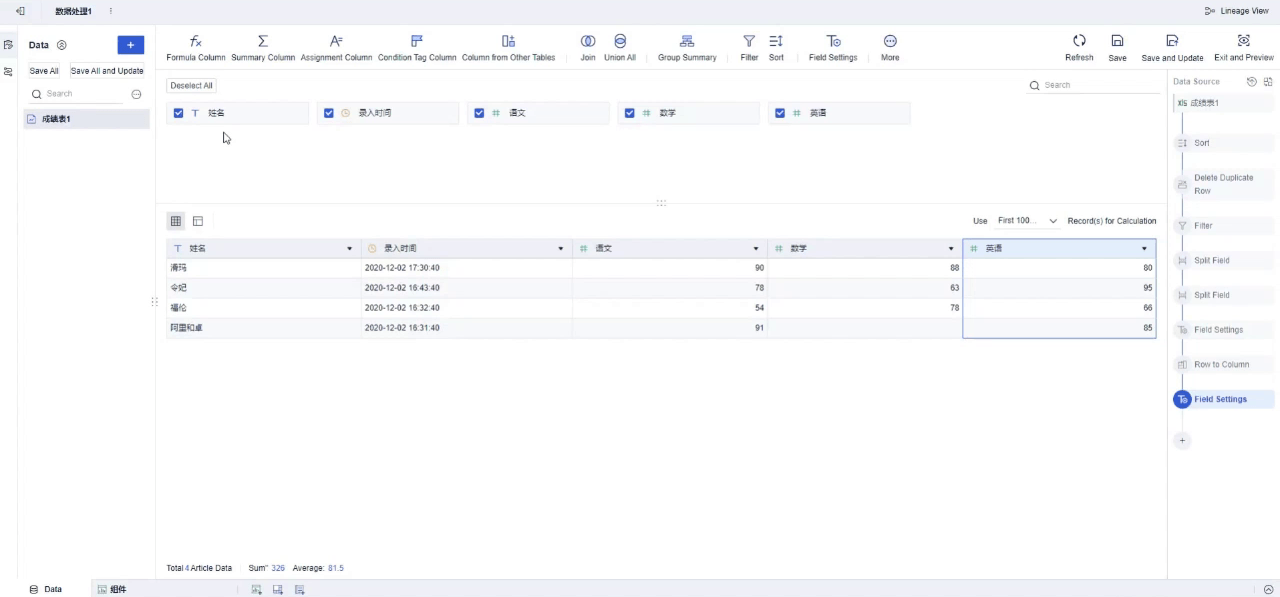The width and height of the screenshot is (1280, 597).
Task: Open Field Settings from the toolbar
Action: coord(833,48)
